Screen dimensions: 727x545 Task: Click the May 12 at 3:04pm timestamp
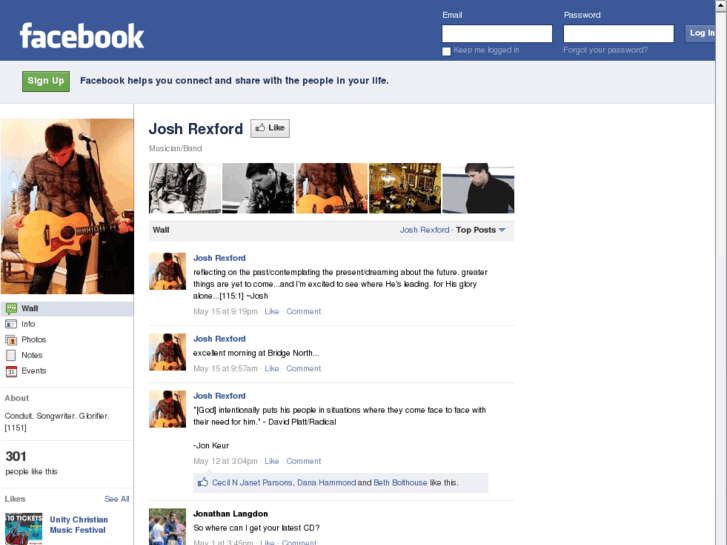tap(225, 461)
